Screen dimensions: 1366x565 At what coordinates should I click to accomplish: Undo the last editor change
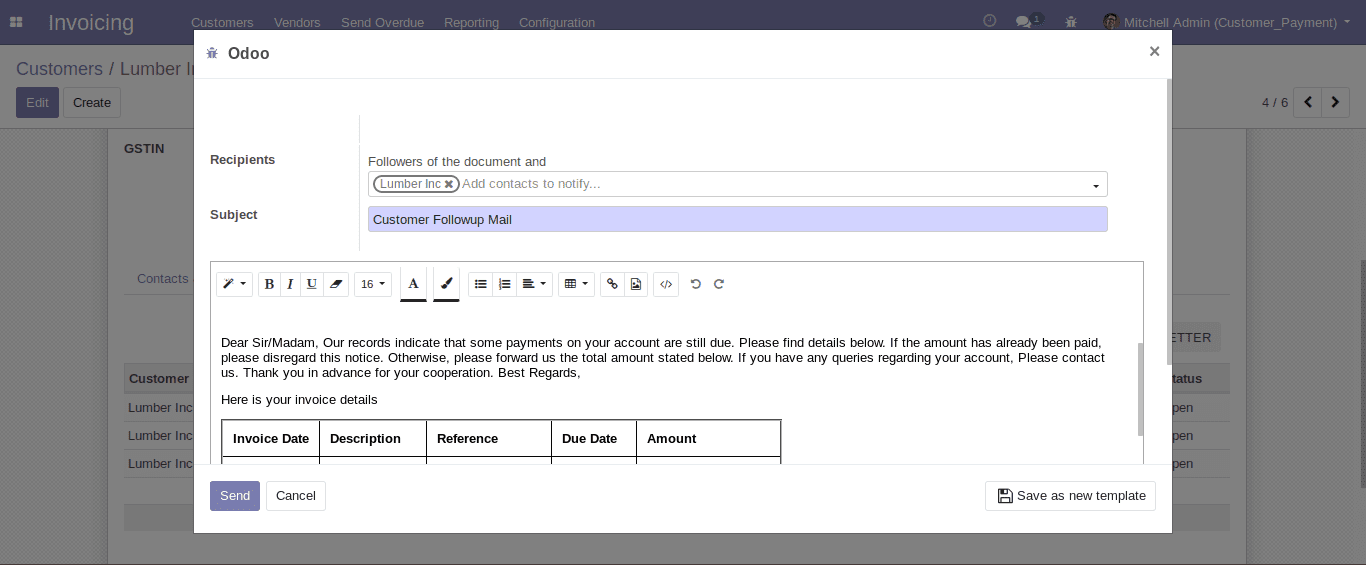pos(696,284)
